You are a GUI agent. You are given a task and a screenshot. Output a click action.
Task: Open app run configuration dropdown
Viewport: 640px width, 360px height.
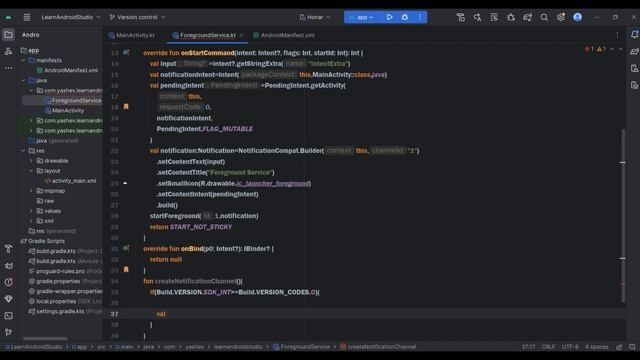click(x=362, y=17)
